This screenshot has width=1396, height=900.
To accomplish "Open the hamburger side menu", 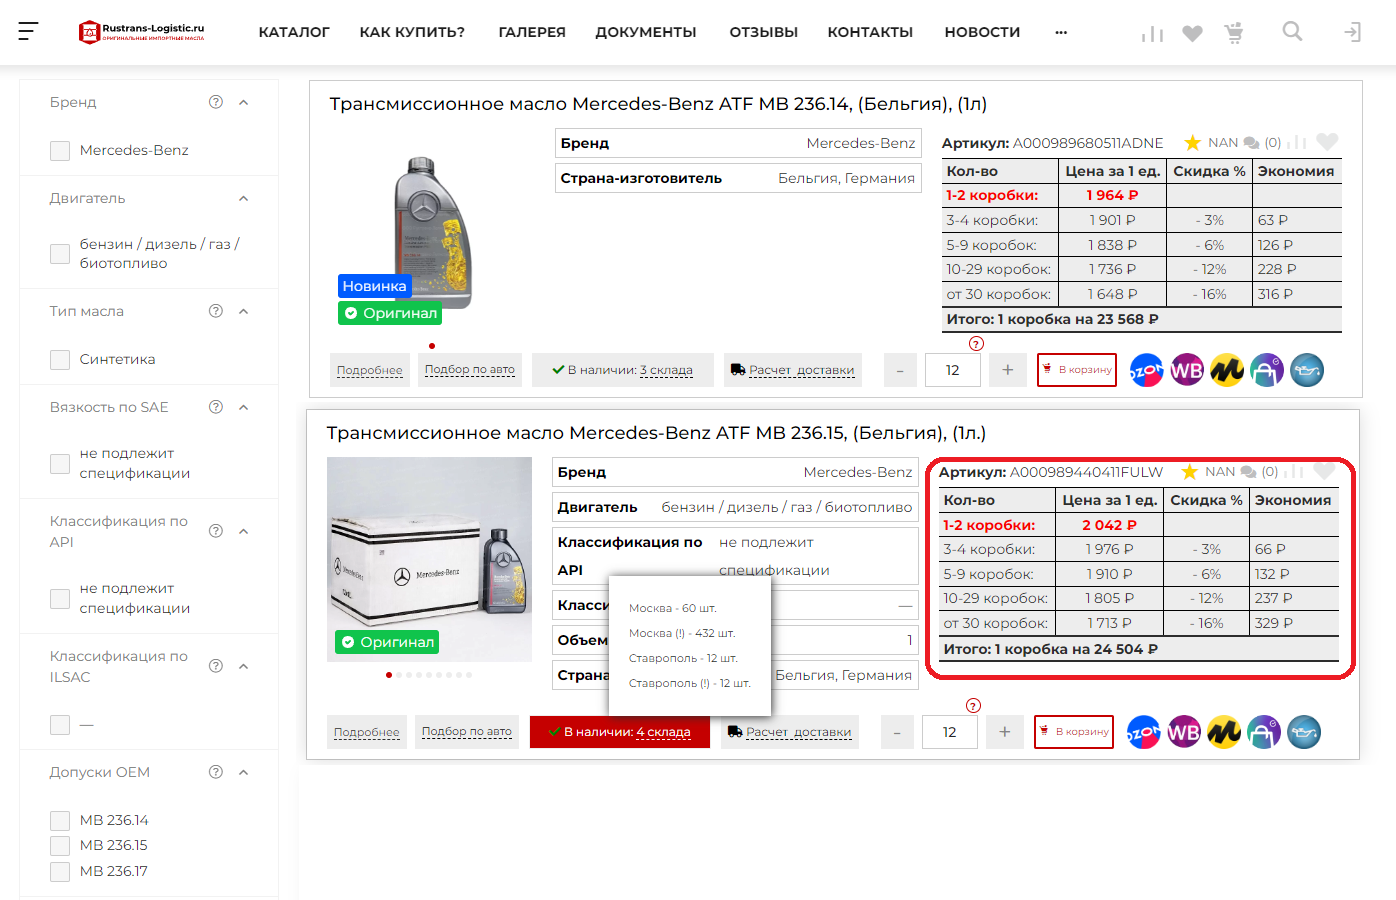I will tap(28, 31).
